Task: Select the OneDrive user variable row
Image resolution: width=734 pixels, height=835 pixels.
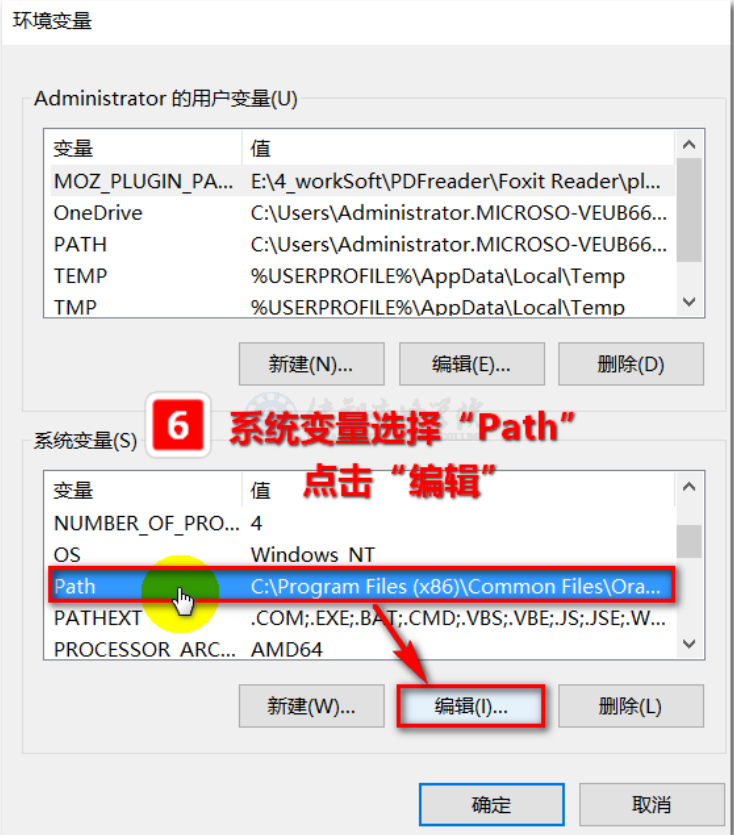Action: point(362,213)
